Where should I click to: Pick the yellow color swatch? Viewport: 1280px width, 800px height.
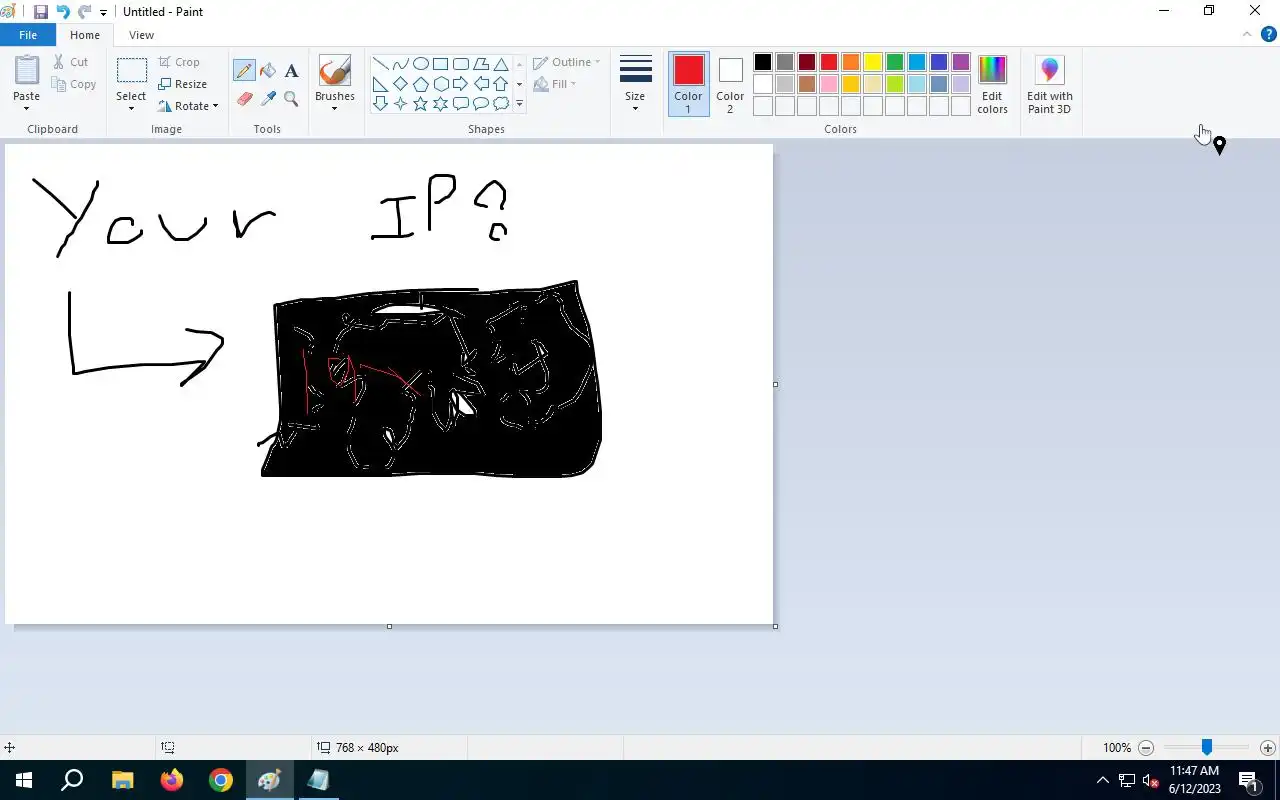tap(873, 62)
